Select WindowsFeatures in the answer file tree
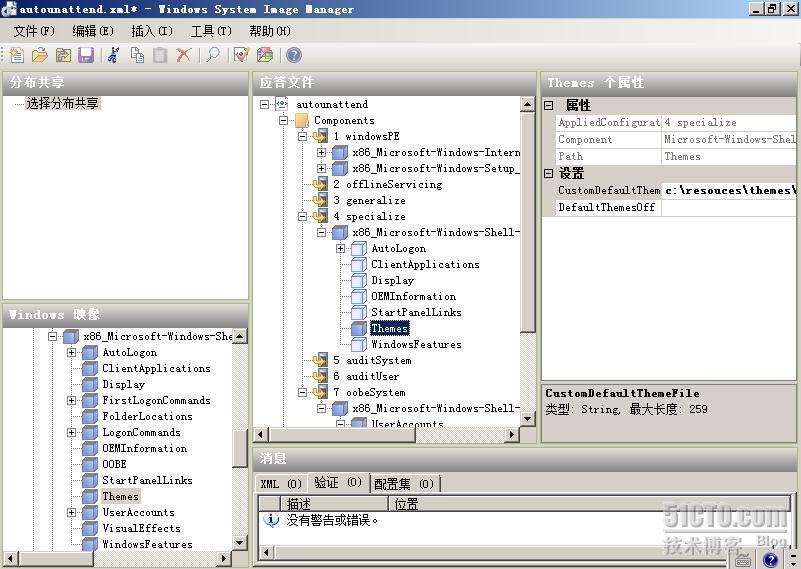The image size is (801, 569). coord(416,344)
